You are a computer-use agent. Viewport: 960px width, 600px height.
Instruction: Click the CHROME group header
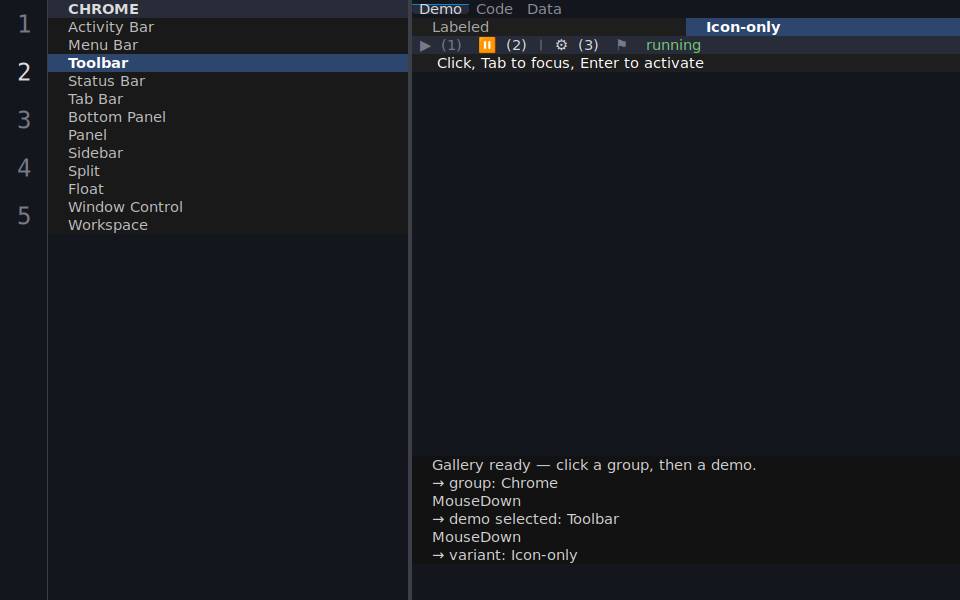[x=228, y=9]
